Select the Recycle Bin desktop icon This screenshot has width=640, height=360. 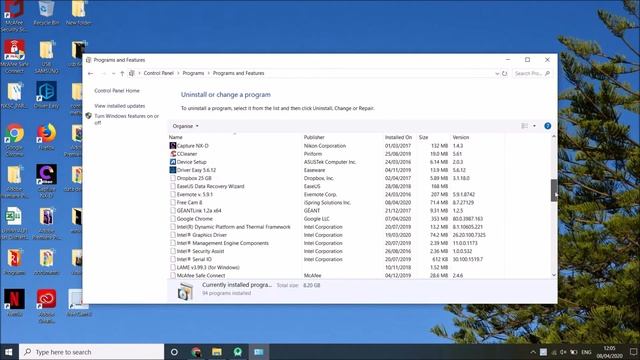pyautogui.click(x=46, y=13)
